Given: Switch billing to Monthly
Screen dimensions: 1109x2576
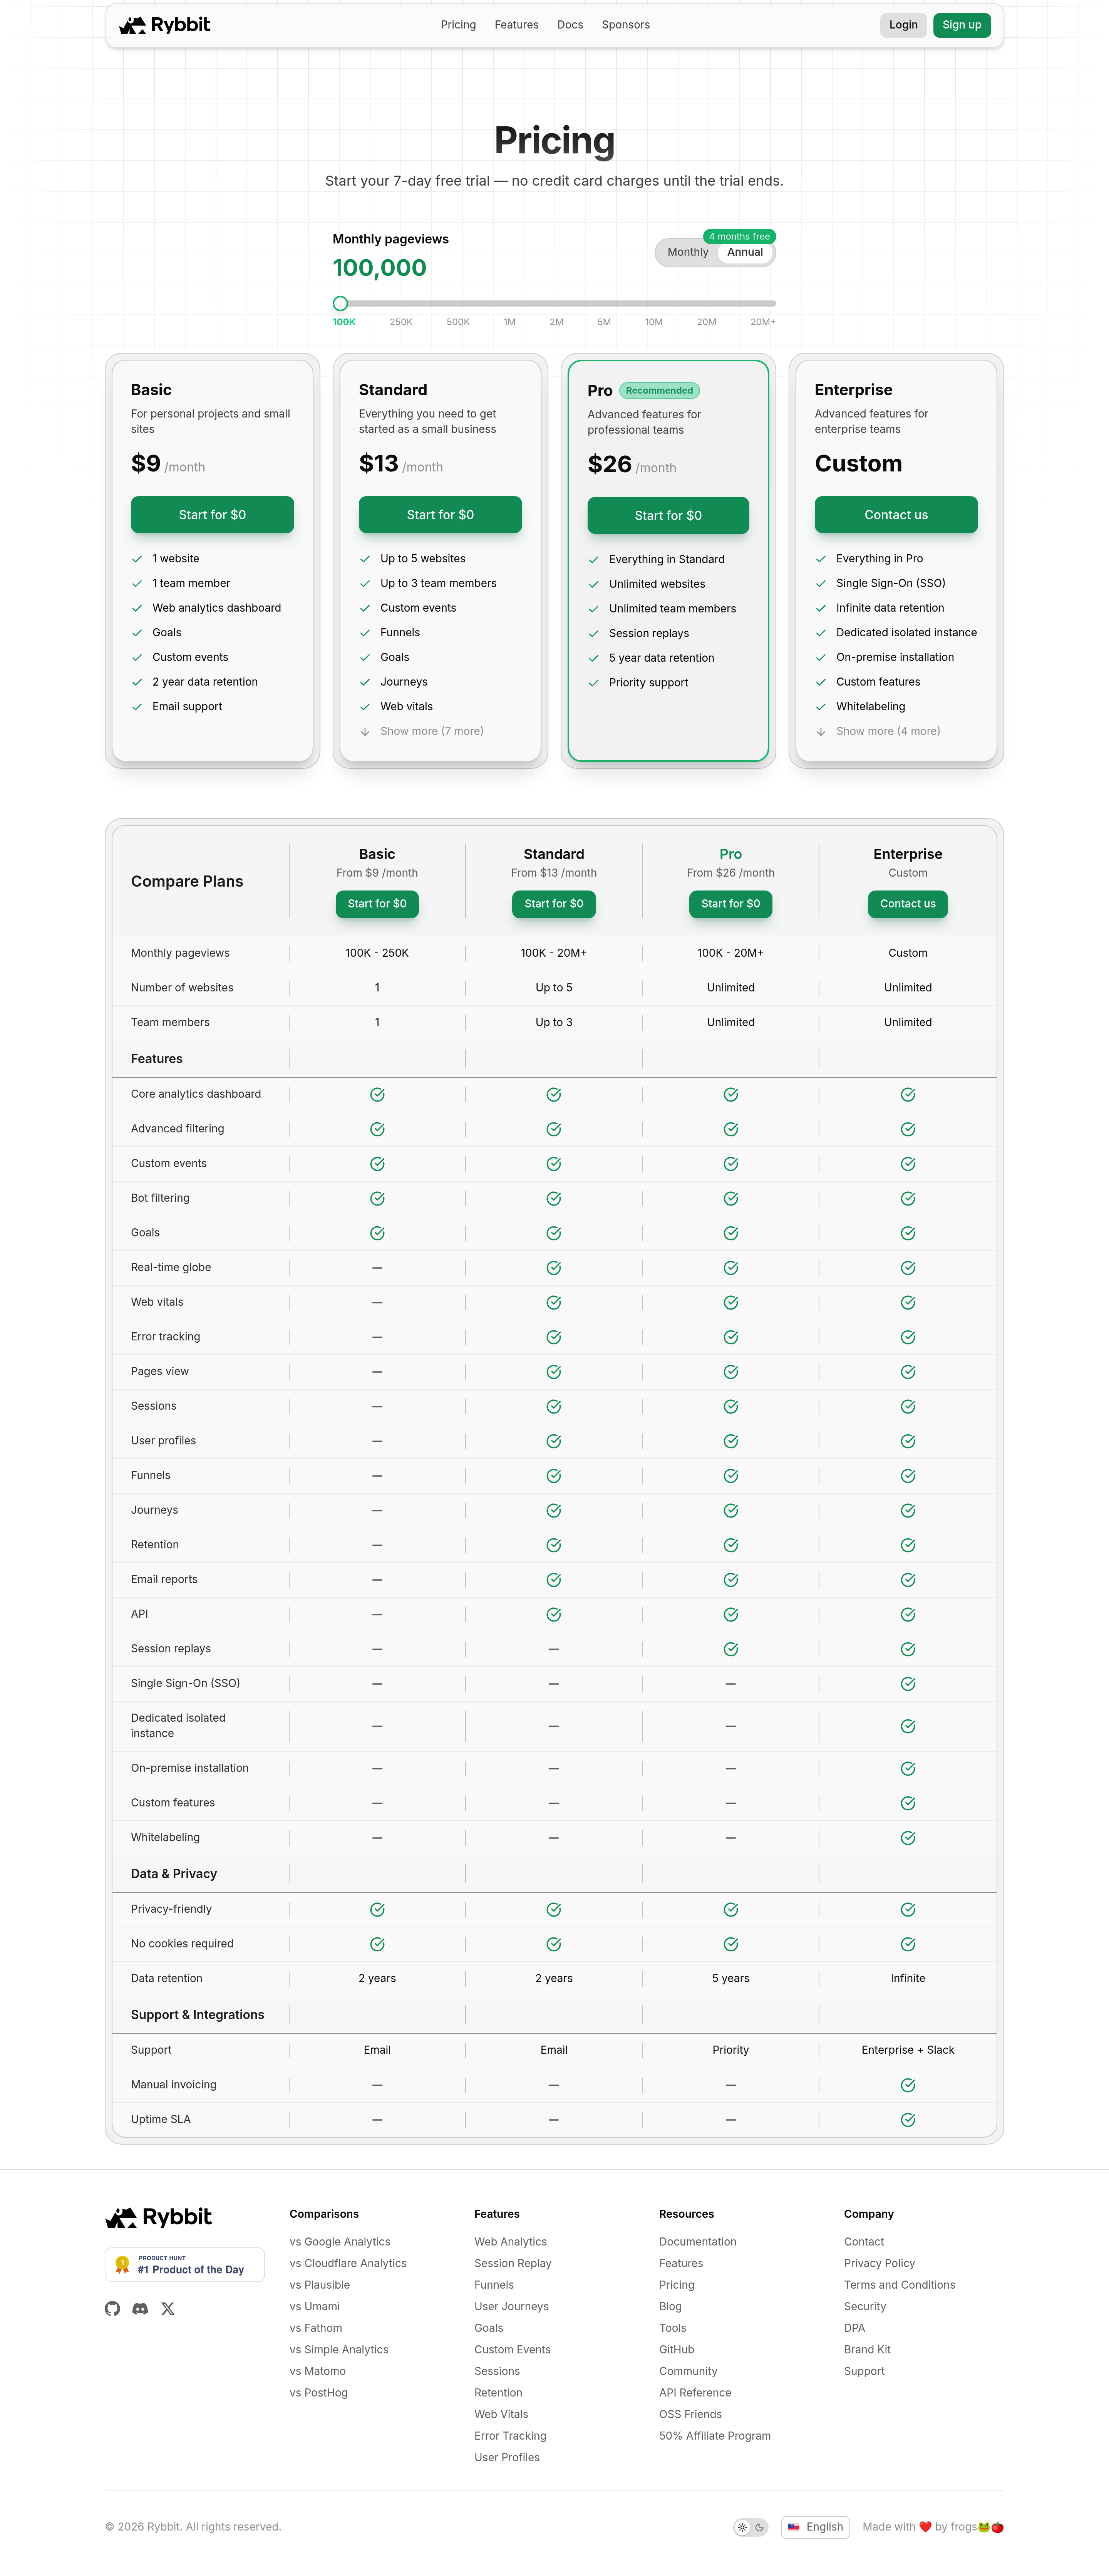Looking at the screenshot, I should point(687,252).
